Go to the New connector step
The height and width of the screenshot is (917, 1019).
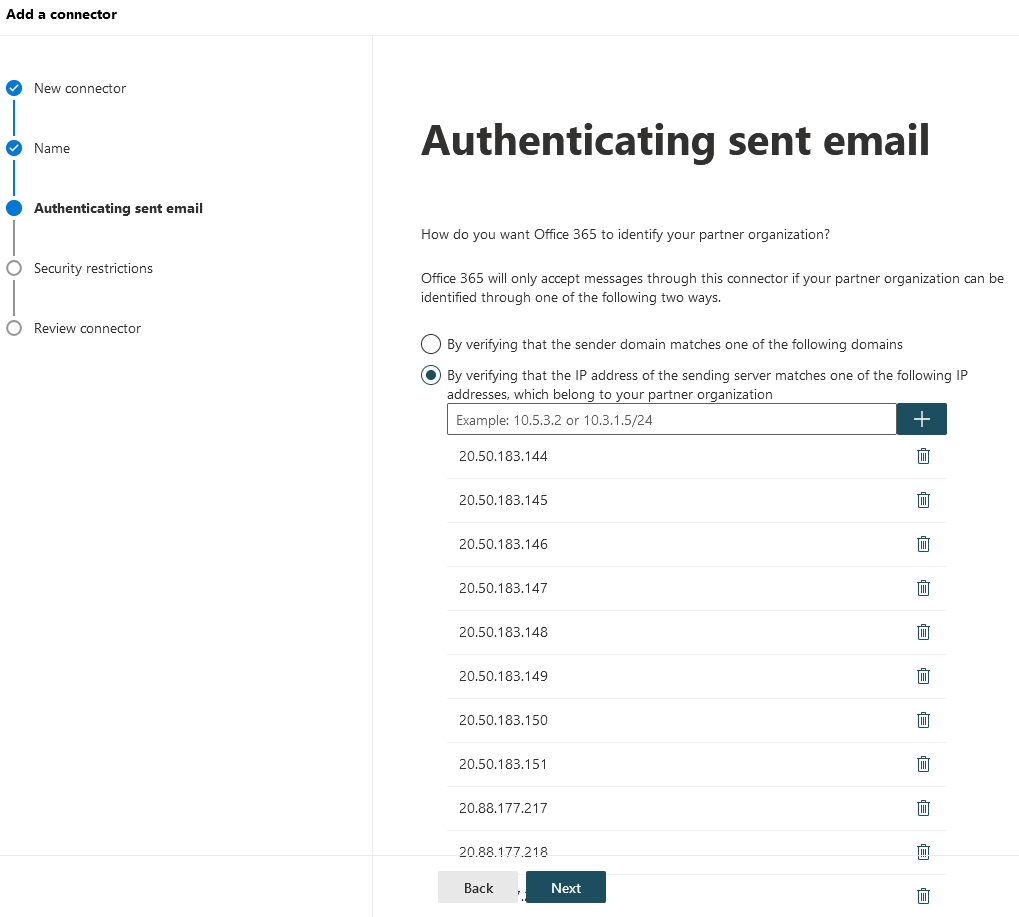pos(80,88)
